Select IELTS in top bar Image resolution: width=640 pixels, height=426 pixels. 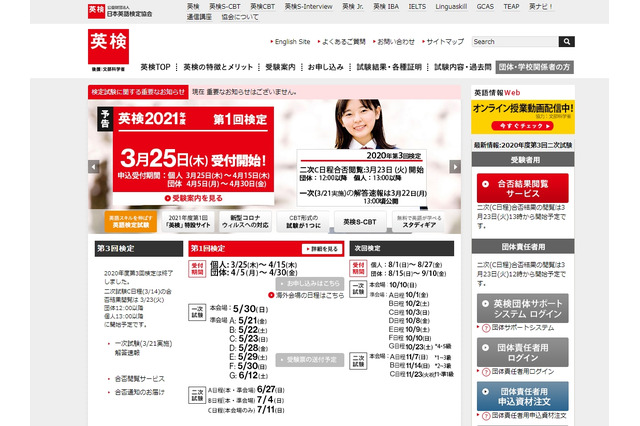coord(417,7)
